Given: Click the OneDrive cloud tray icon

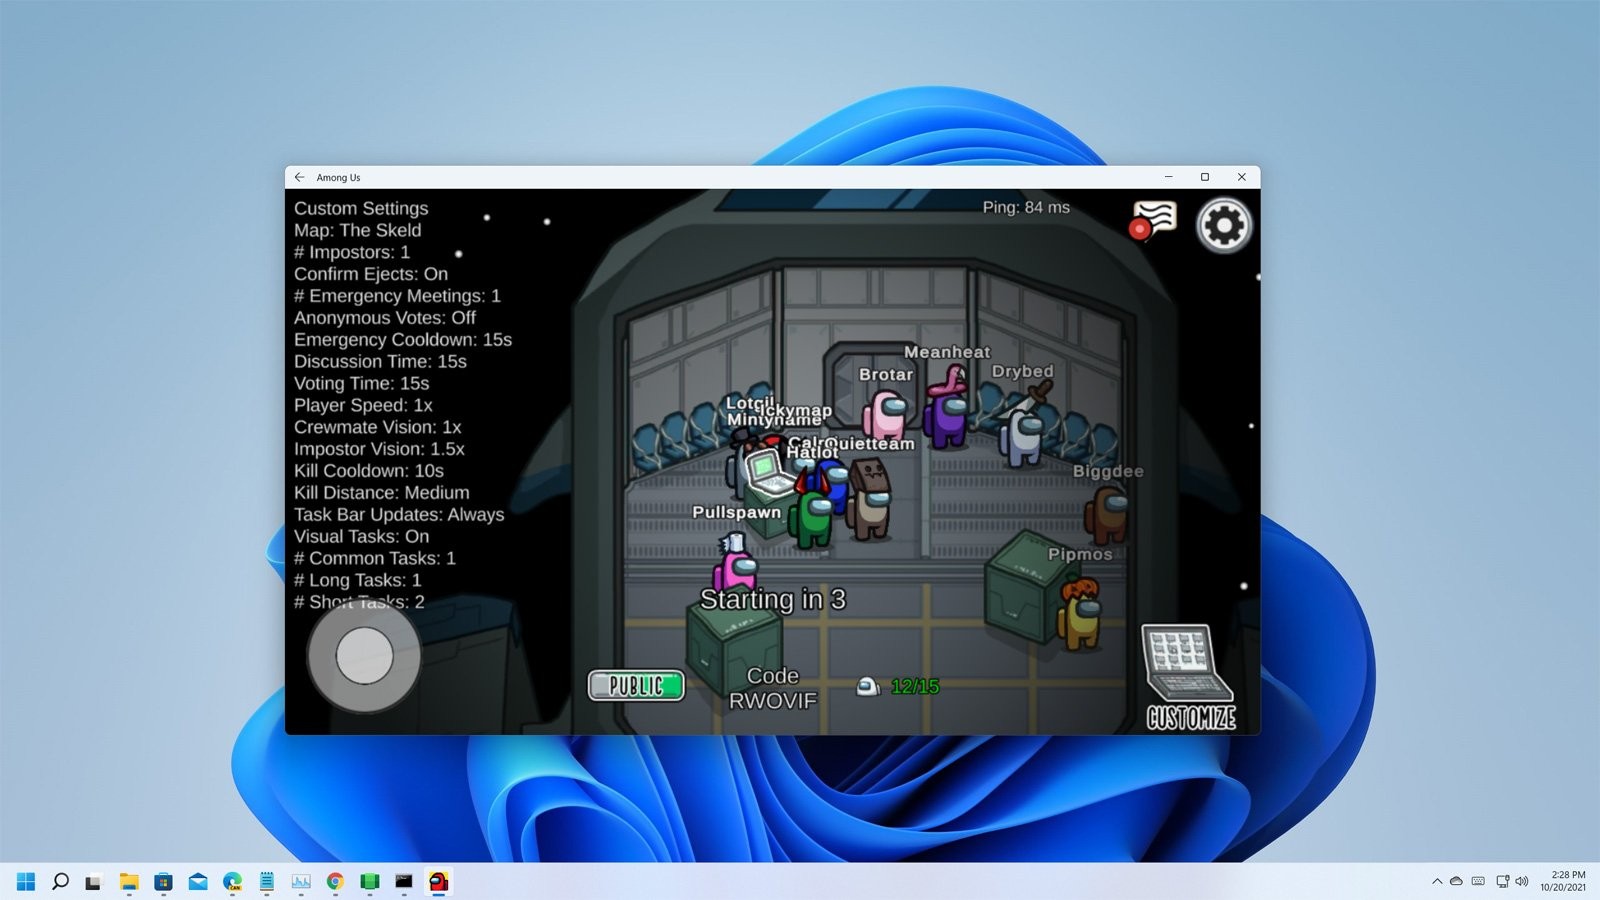Looking at the screenshot, I should pos(1457,881).
